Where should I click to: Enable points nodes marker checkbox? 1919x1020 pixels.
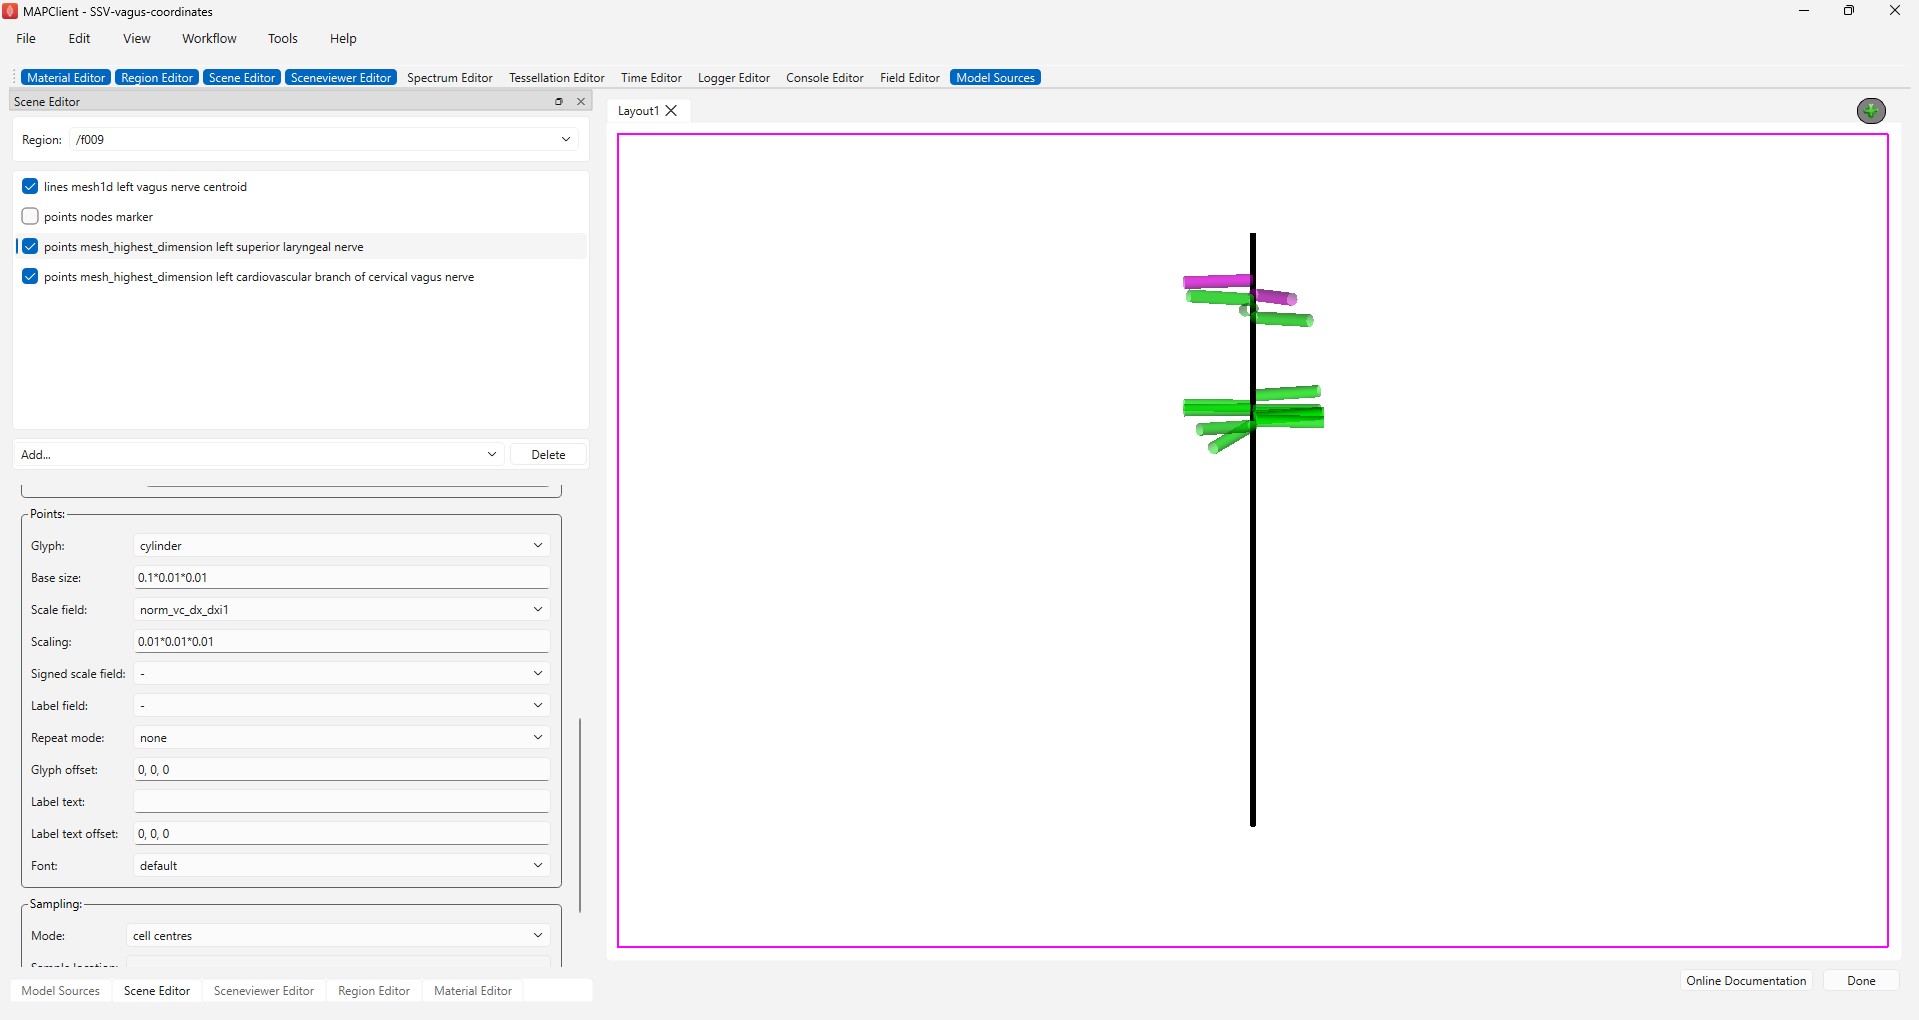click(30, 217)
